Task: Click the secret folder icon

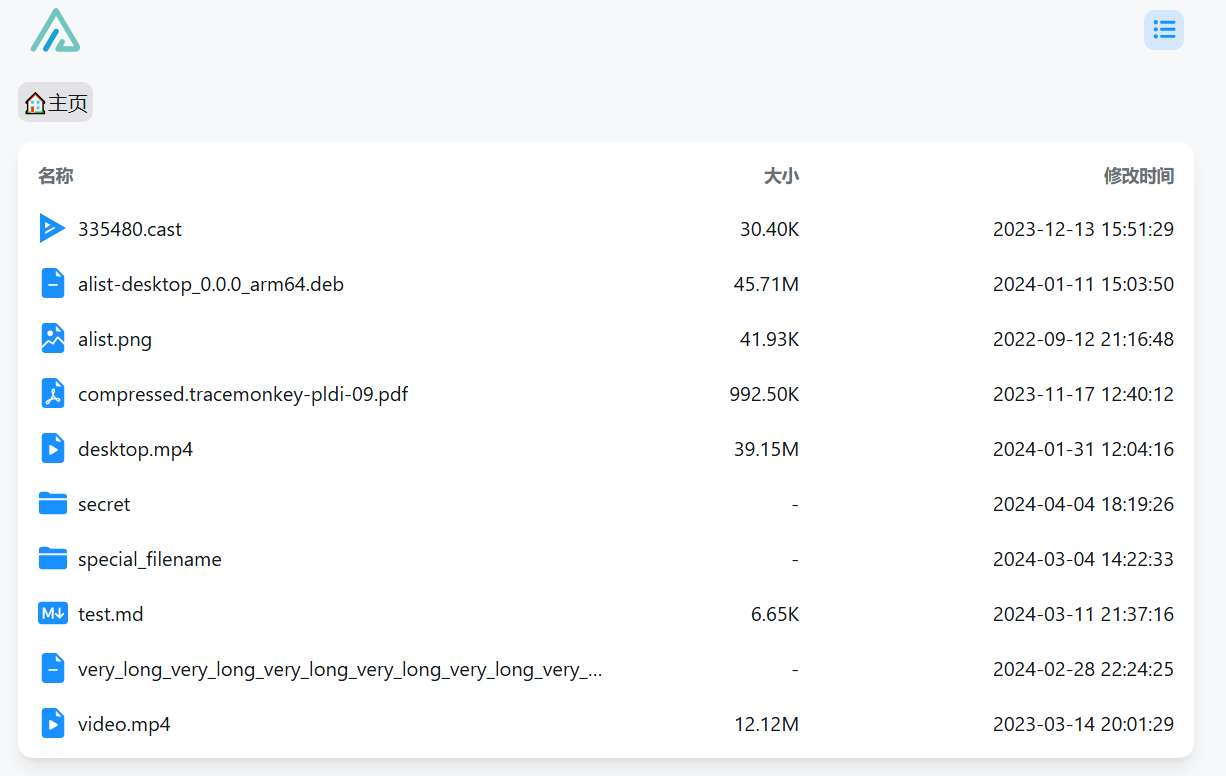Action: coord(52,504)
